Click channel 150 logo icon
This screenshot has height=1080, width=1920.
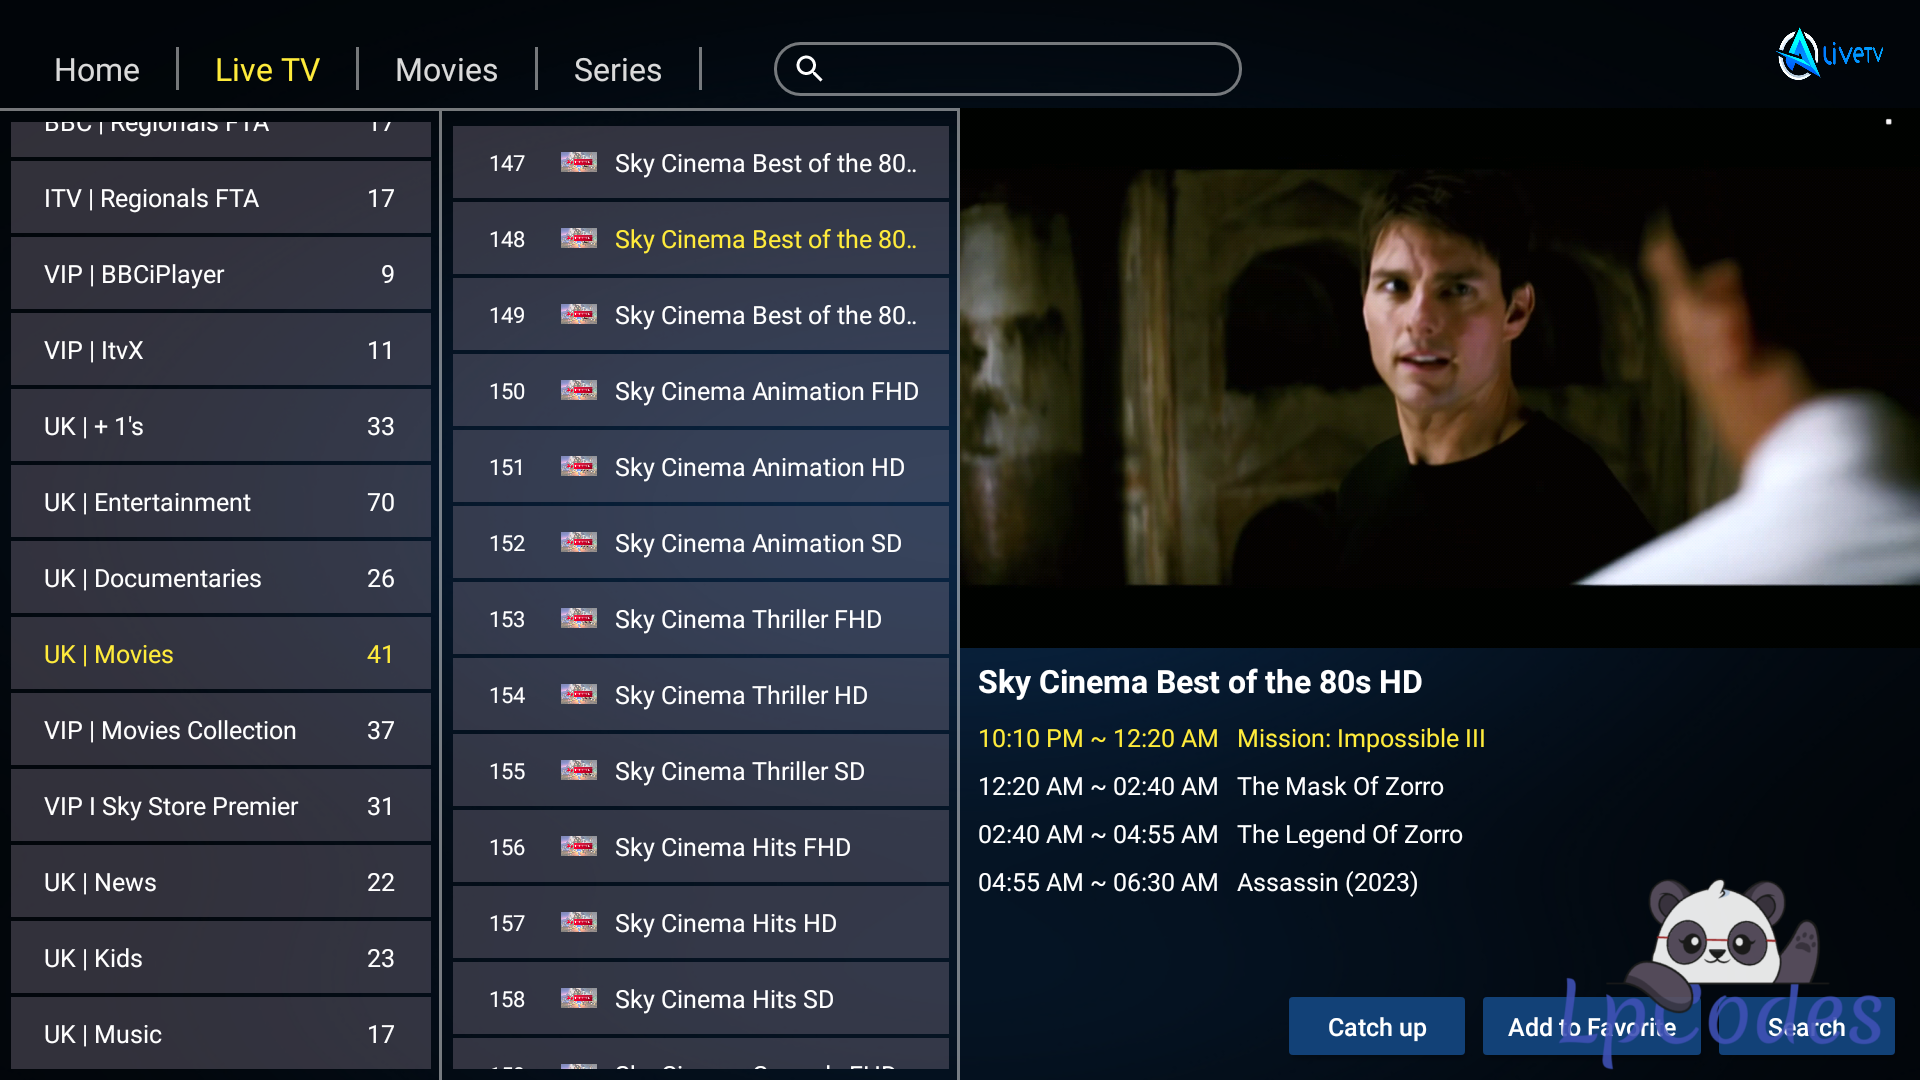pos(579,390)
